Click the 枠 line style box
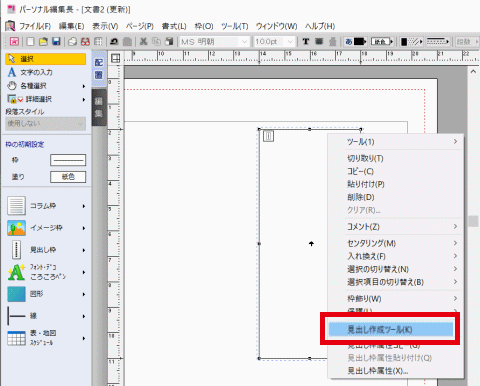This screenshot has width=480, height=386. point(68,160)
